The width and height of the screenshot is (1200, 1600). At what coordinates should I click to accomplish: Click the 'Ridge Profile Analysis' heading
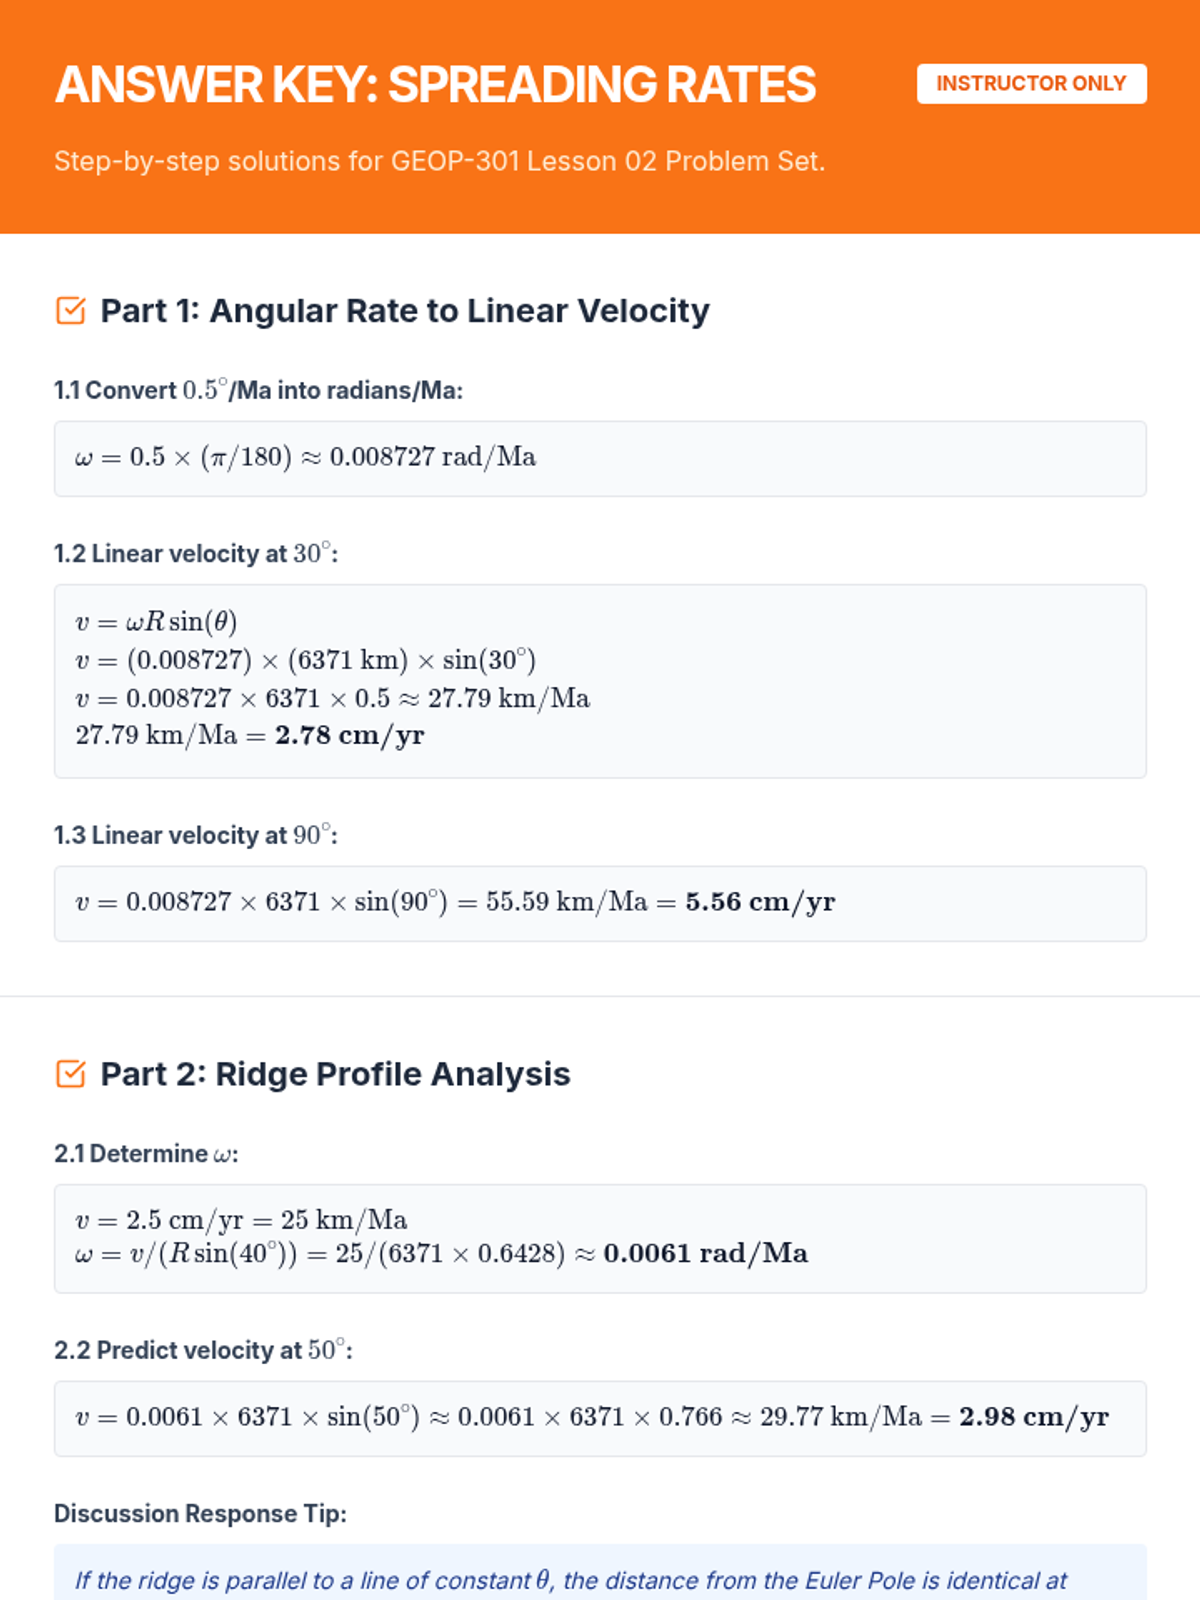[392, 1074]
